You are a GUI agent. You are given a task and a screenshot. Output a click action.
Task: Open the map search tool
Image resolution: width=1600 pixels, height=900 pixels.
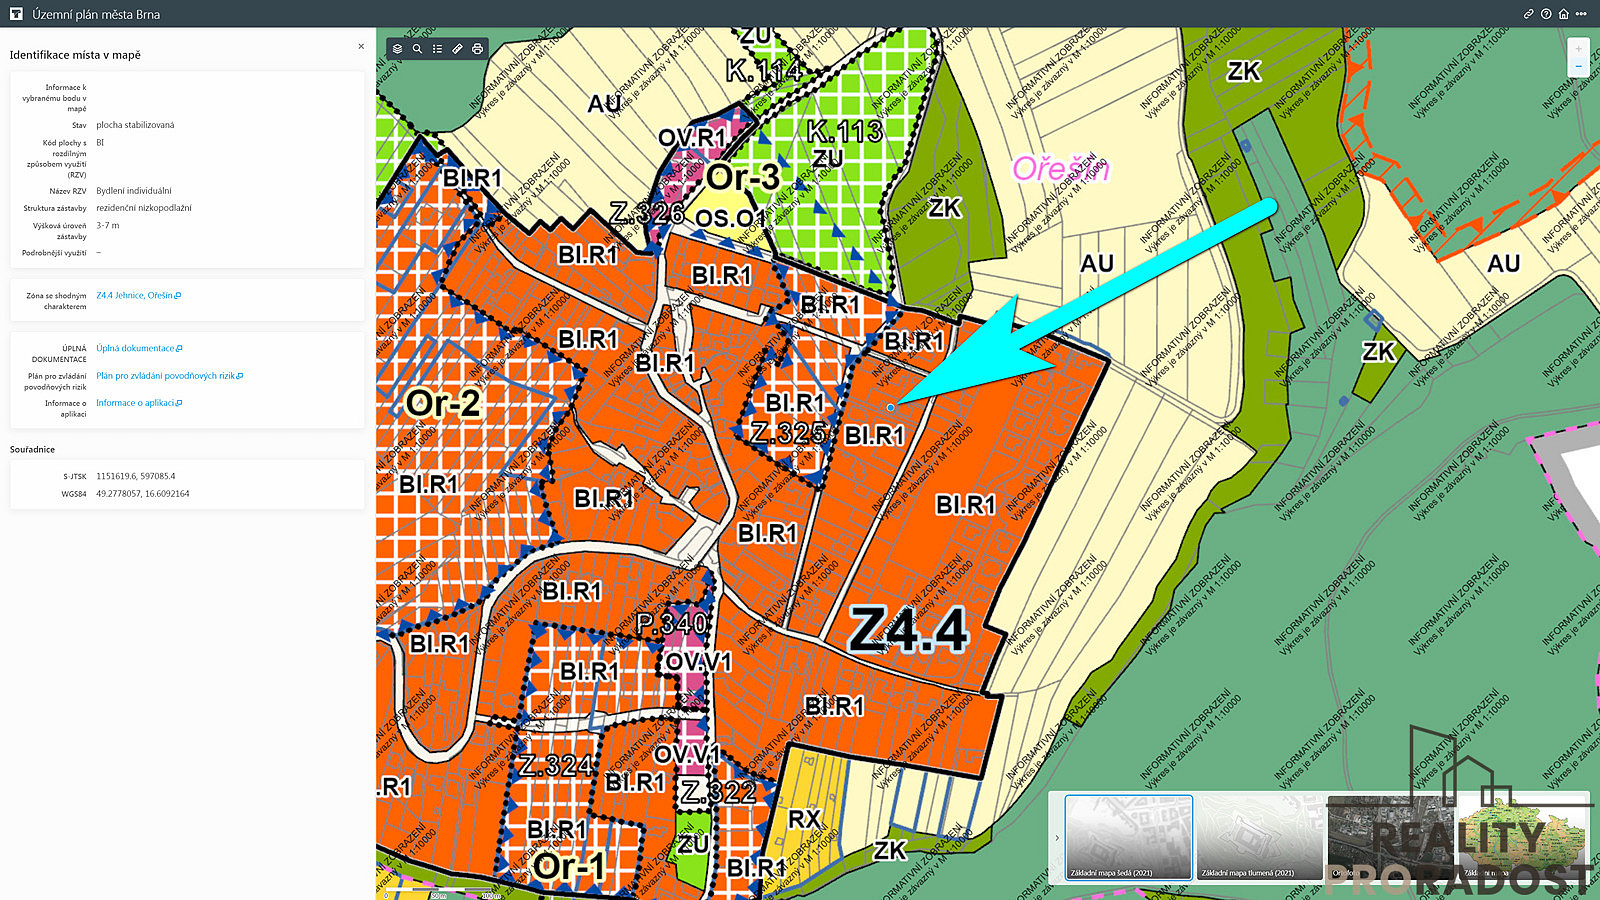coord(417,48)
